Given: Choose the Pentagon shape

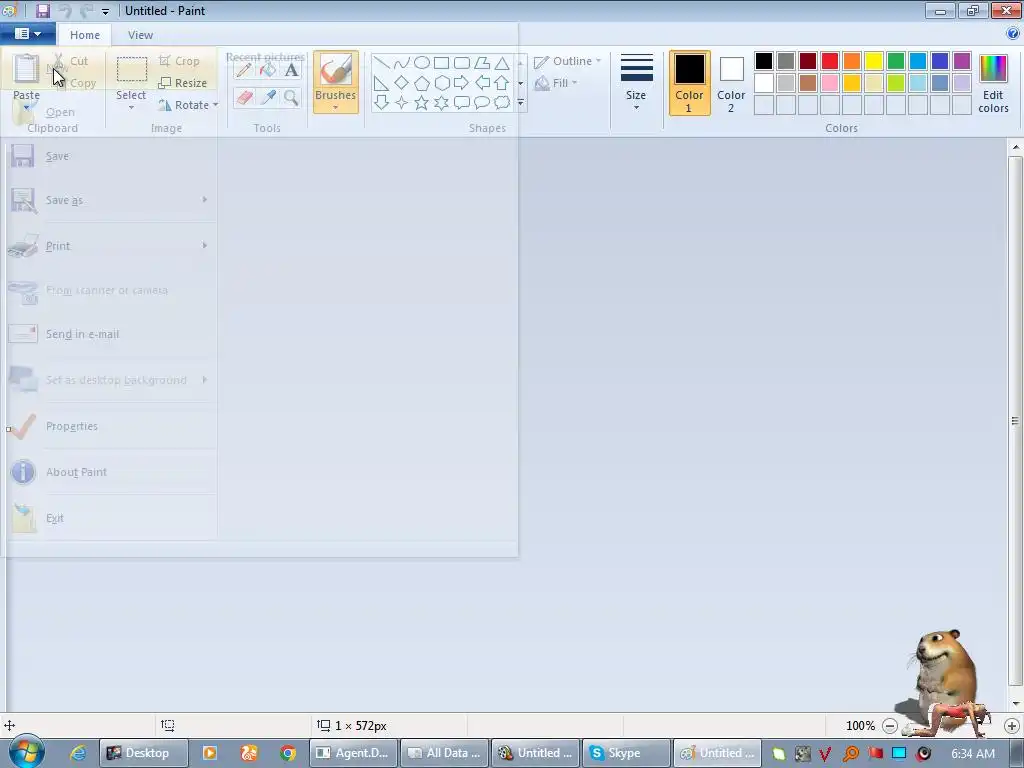Looking at the screenshot, I should pos(422,83).
